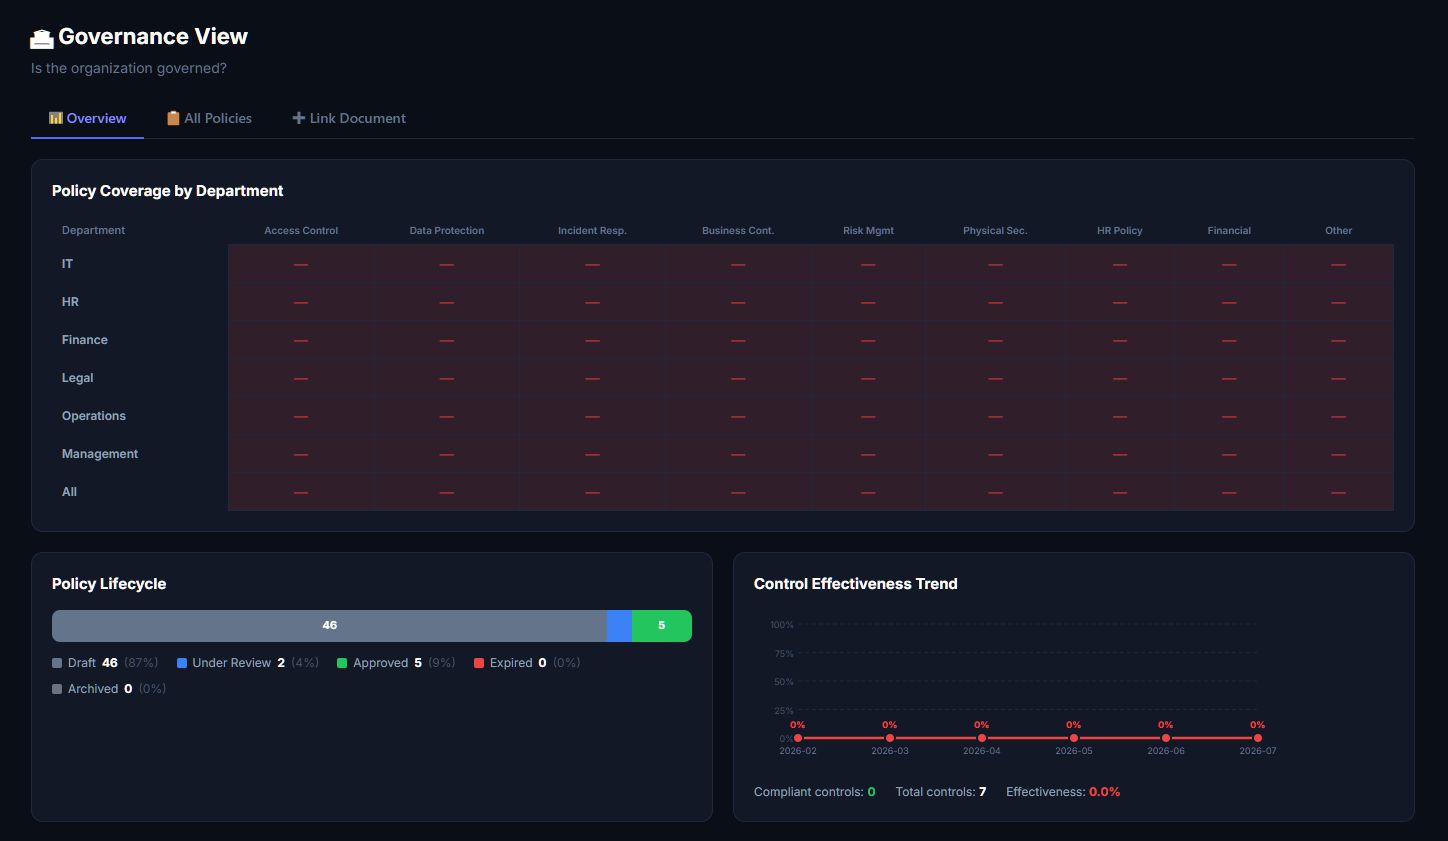Click the IT row Access Control cell
The image size is (1448, 841).
click(301, 264)
